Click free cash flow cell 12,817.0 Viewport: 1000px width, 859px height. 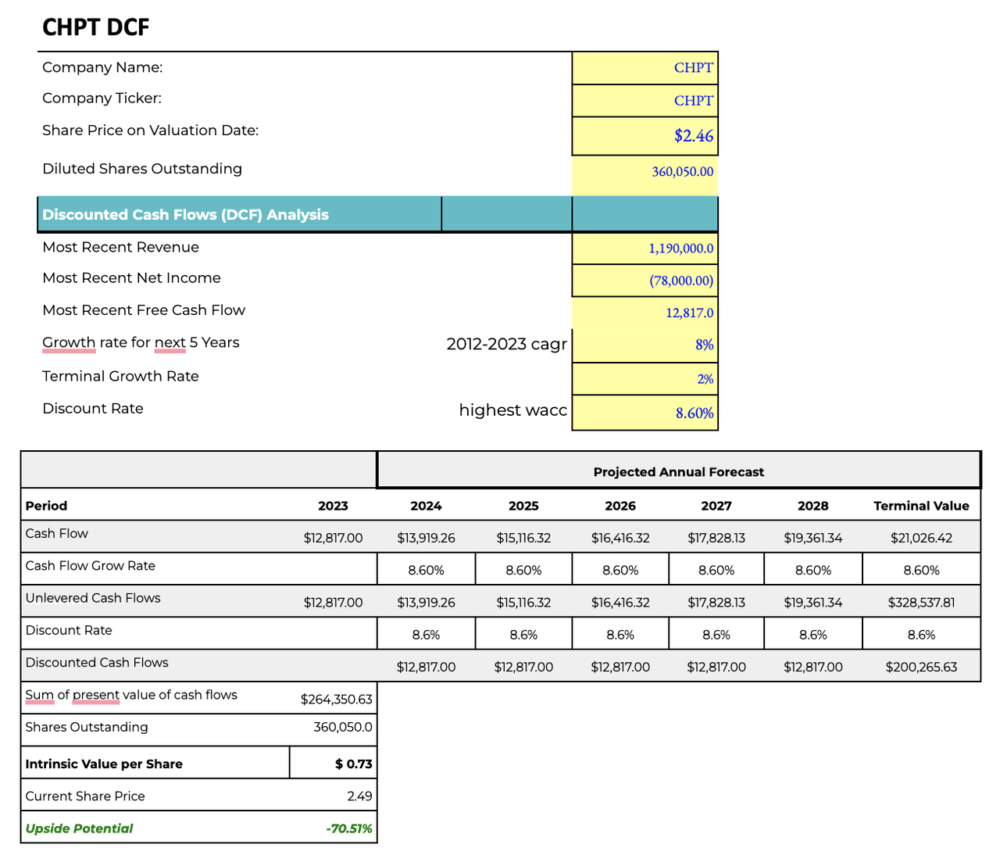645,313
